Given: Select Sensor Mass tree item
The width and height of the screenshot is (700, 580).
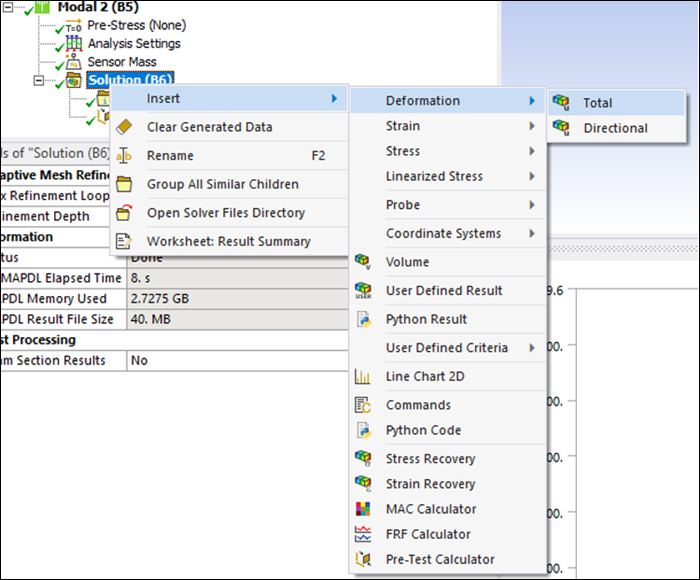Looking at the screenshot, I should point(122,62).
